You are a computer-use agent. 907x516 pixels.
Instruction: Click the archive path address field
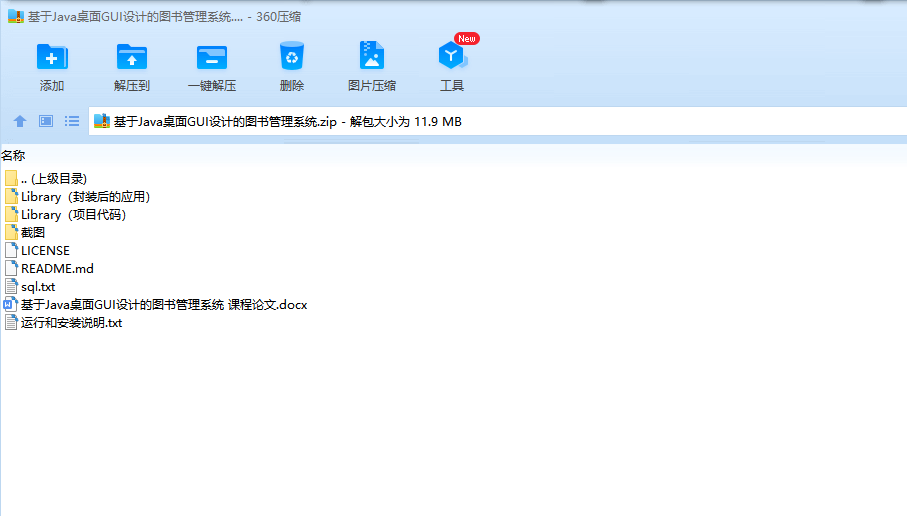[x=497, y=121]
